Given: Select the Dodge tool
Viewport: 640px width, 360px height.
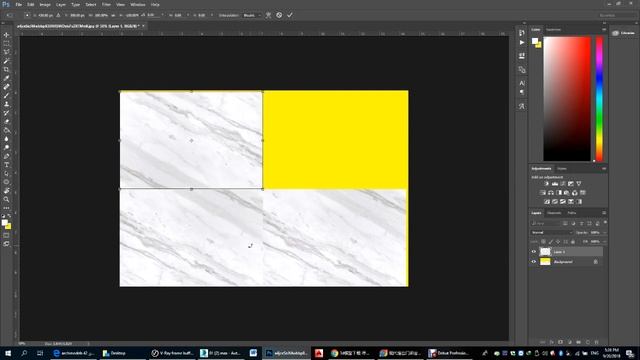Looking at the screenshot, I should click(x=6, y=148).
